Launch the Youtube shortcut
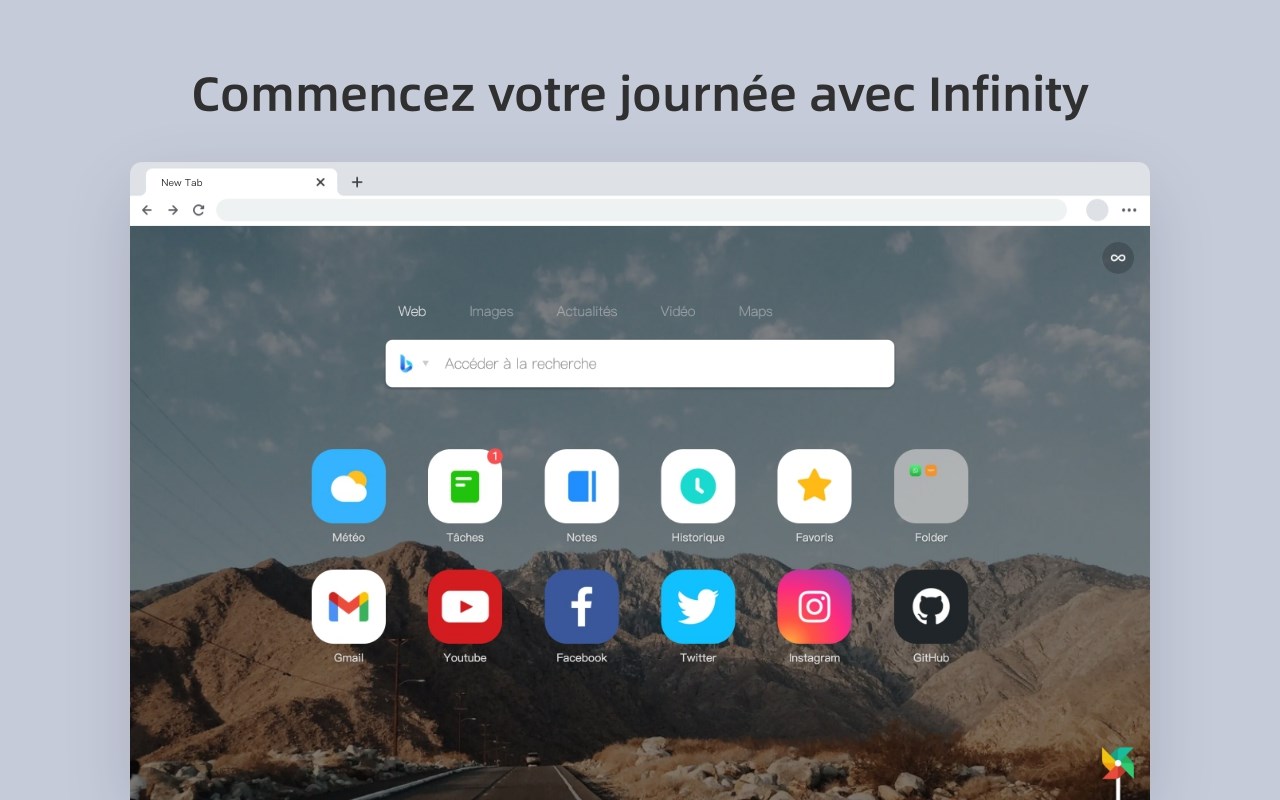 (465, 606)
